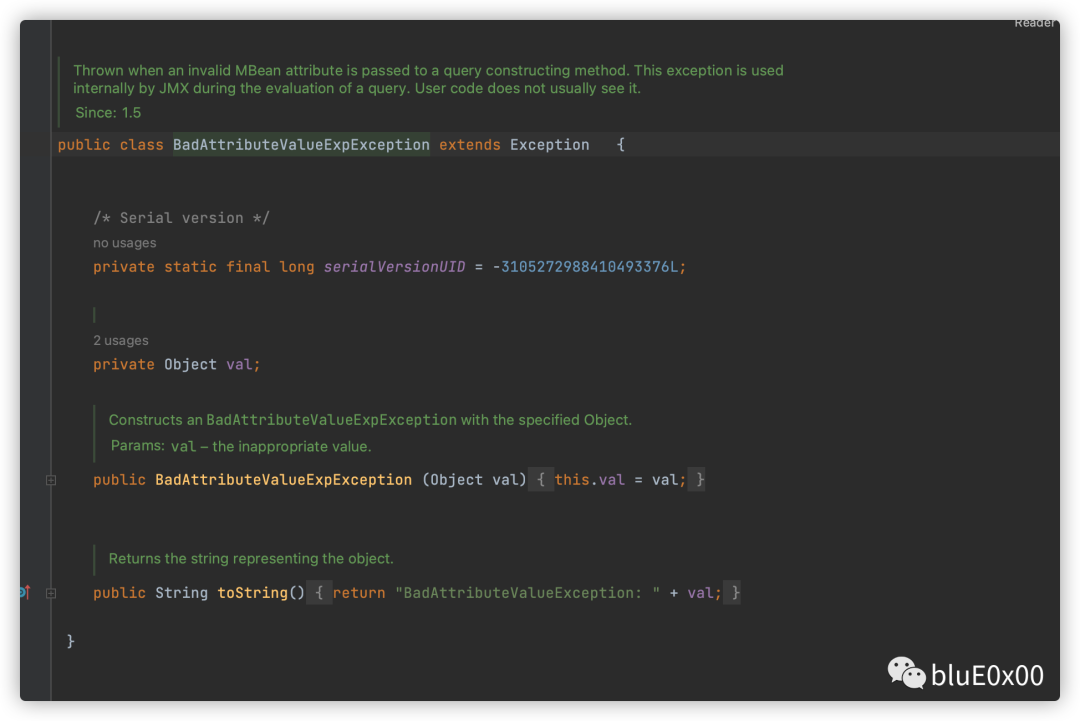The image size is (1080, 721).
Task: Select the BadAttributeValueExpException class name
Action: point(301,145)
